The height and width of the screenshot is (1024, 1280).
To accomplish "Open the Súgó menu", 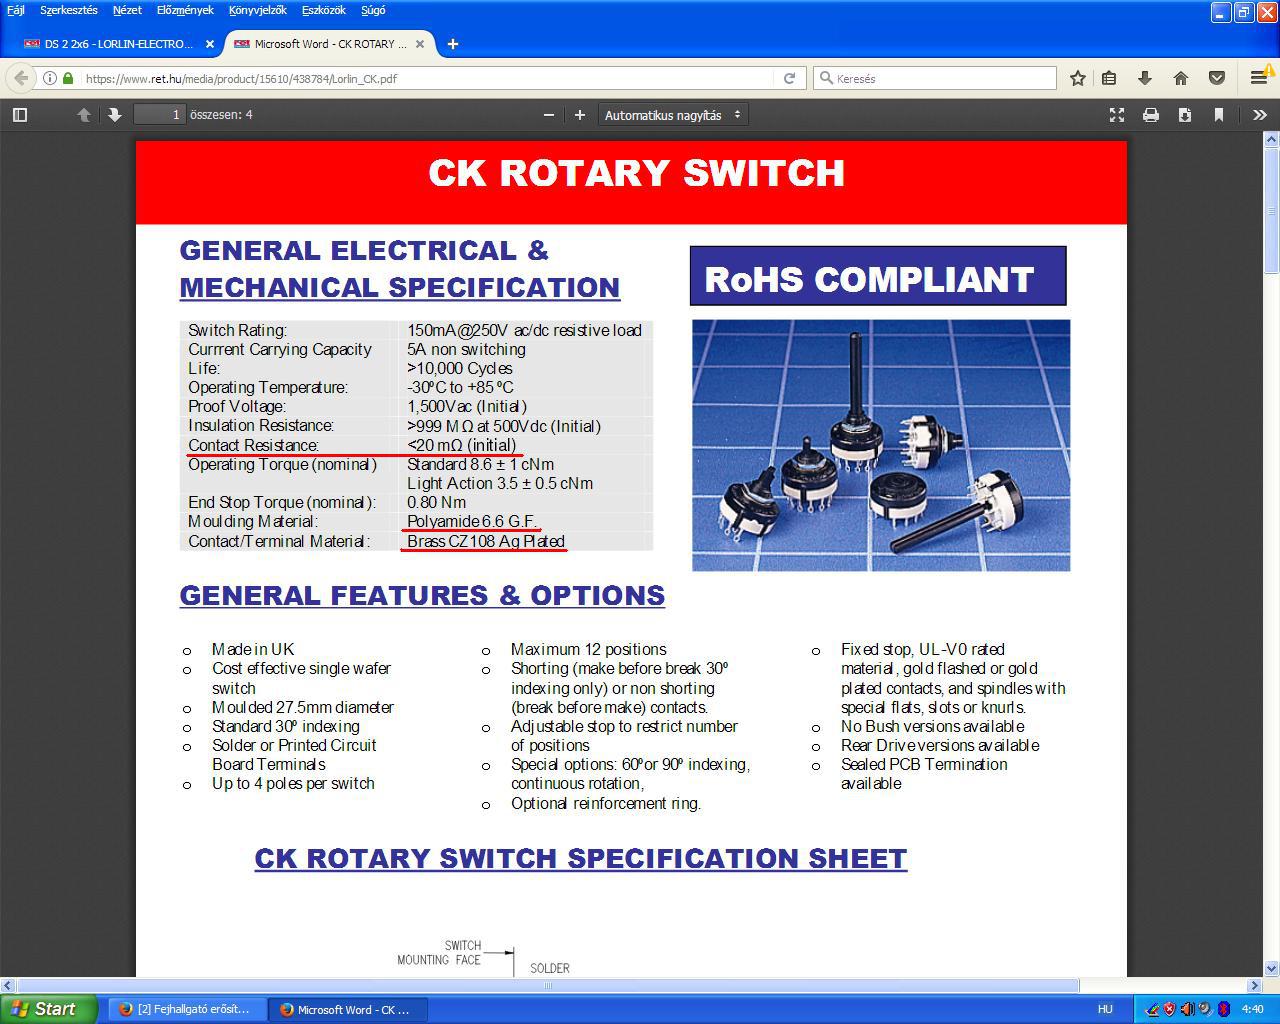I will pyautogui.click(x=373, y=10).
